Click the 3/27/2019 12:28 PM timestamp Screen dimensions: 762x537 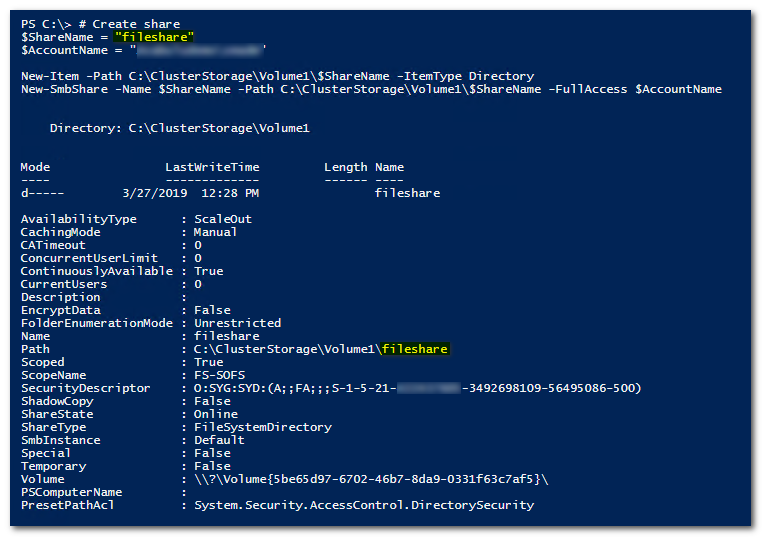coord(190,193)
